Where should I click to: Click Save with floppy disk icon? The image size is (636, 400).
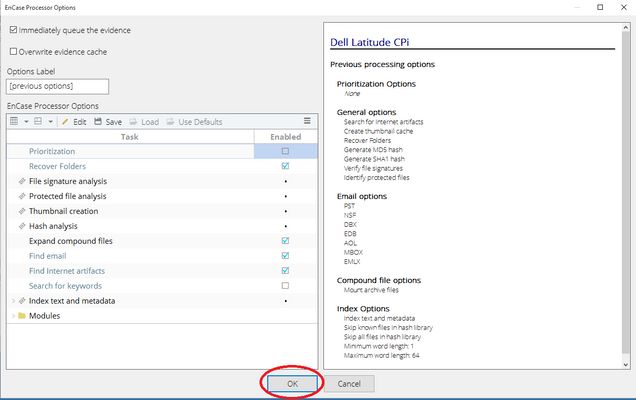(x=107, y=122)
